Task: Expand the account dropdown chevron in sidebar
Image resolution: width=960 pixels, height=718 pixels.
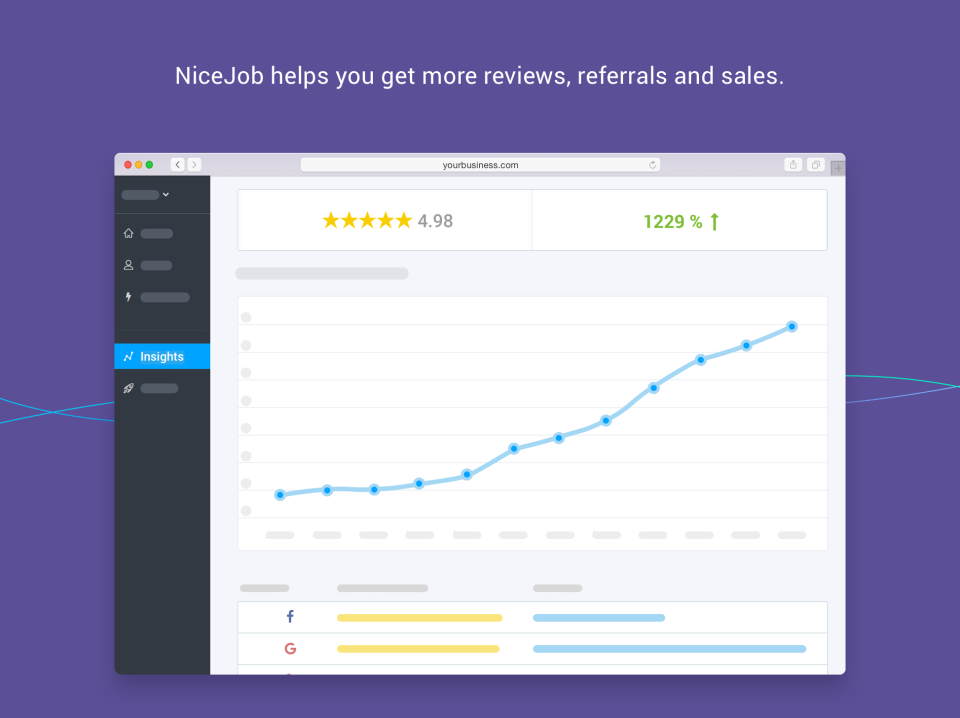Action: (166, 195)
